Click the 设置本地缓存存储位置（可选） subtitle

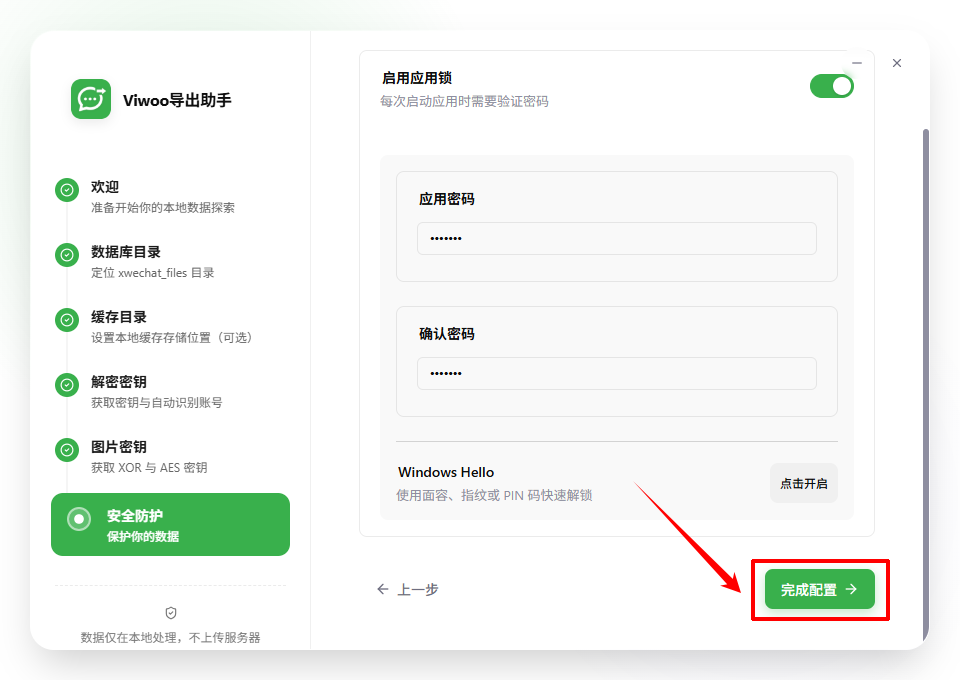pos(171,337)
